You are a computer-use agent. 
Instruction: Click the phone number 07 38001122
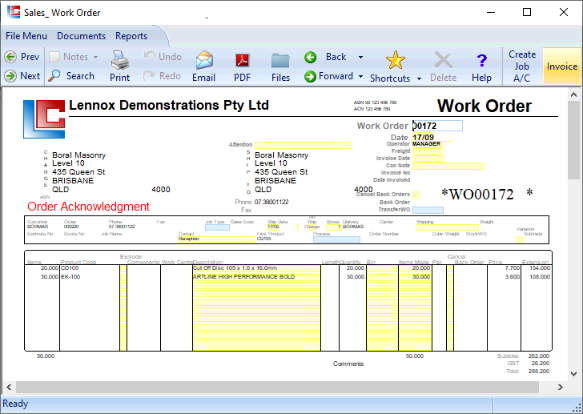pos(271,202)
